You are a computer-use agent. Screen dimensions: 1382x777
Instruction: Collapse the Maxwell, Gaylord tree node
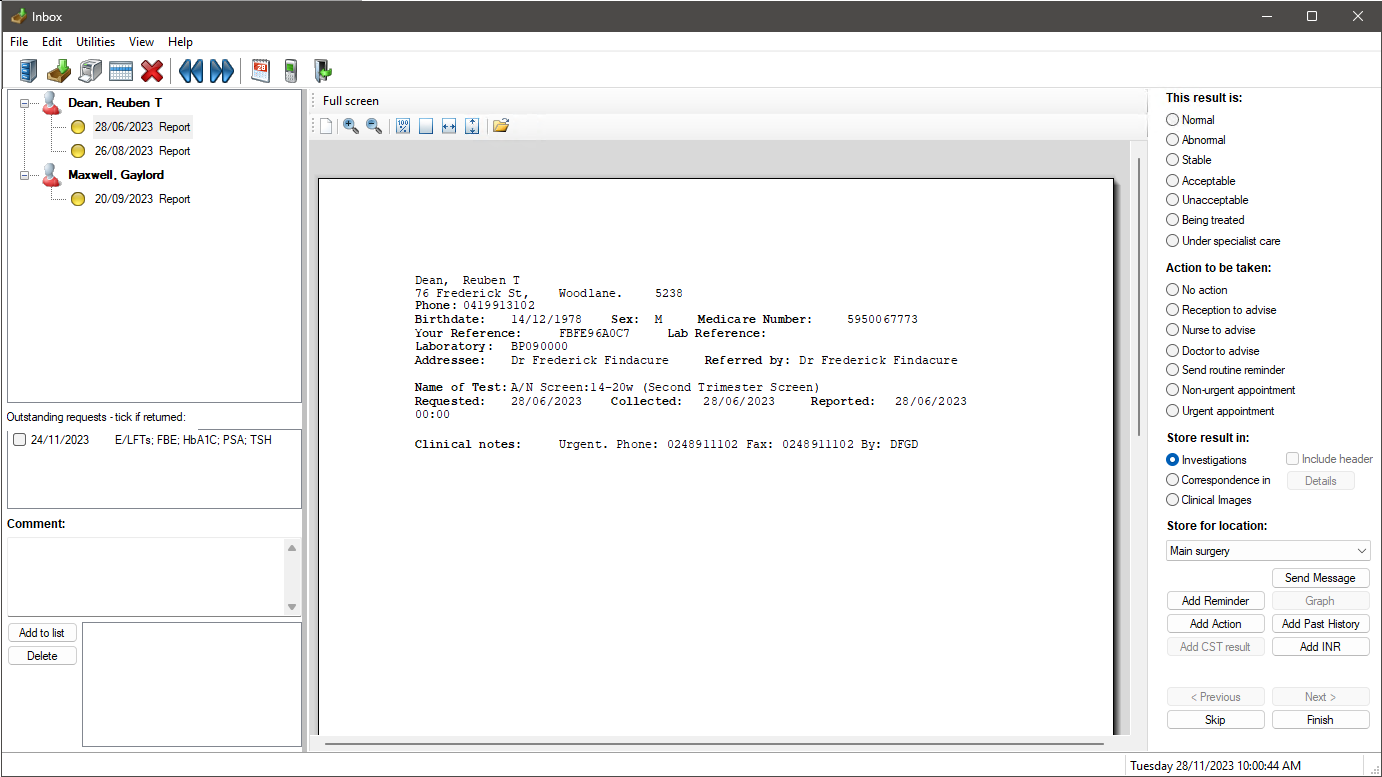click(24, 175)
